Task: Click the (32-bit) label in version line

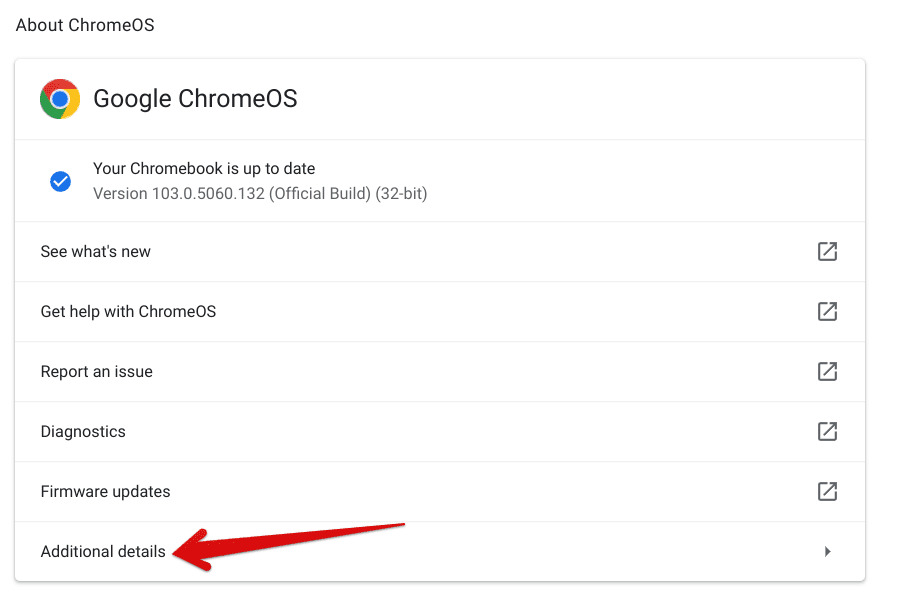Action: pyautogui.click(x=401, y=193)
